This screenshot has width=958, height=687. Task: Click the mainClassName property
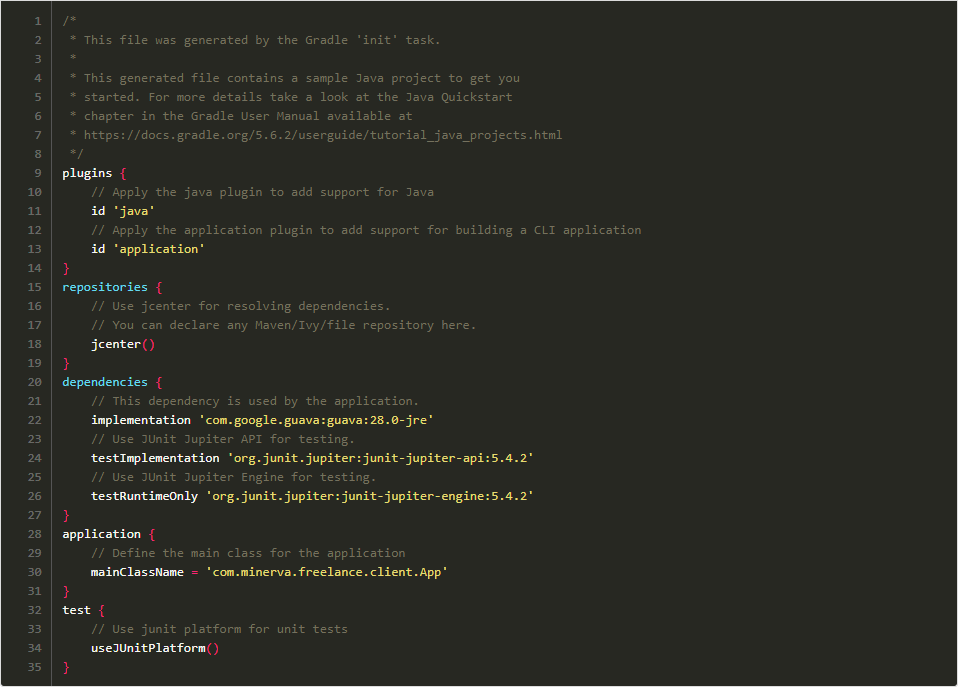coord(137,572)
